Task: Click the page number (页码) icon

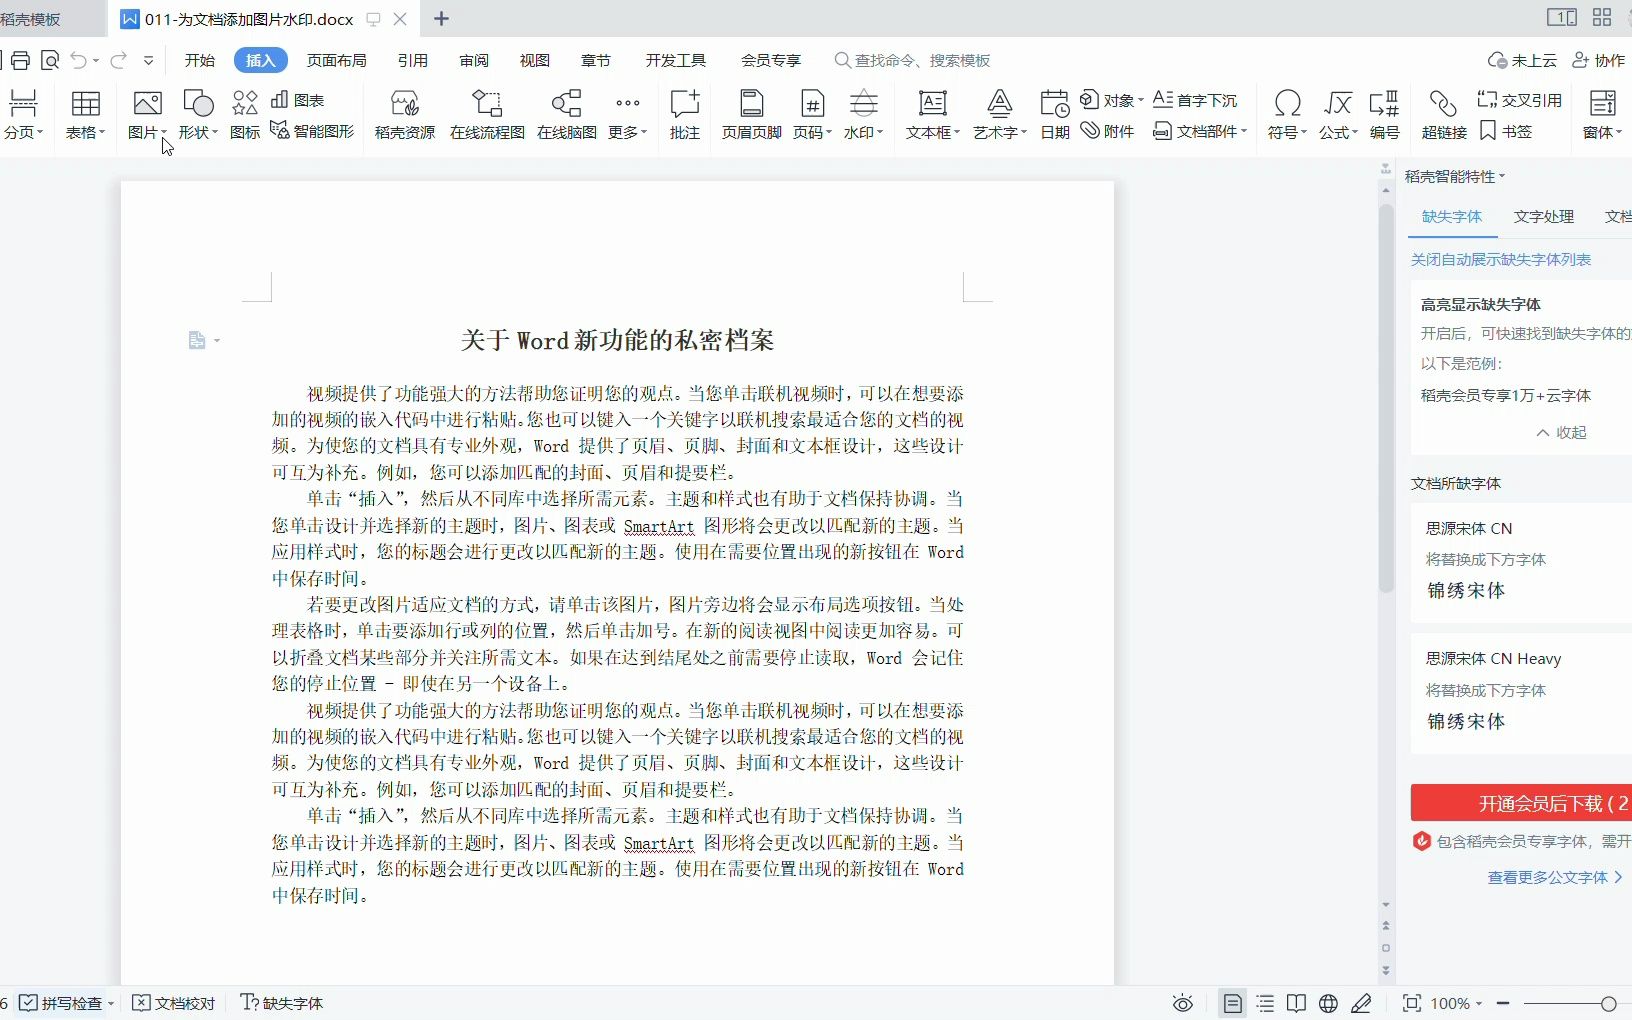Action: 812,103
